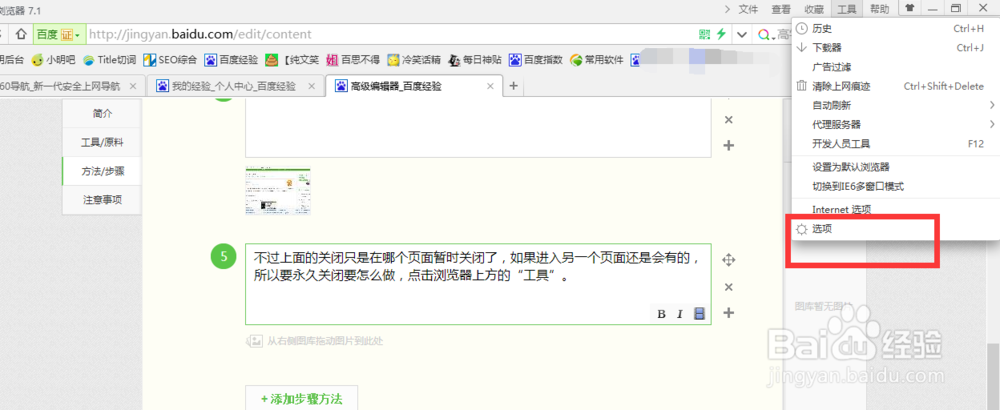The width and height of the screenshot is (1000, 410).
Task: Click the 添加步骤方法 button
Action: 302,399
